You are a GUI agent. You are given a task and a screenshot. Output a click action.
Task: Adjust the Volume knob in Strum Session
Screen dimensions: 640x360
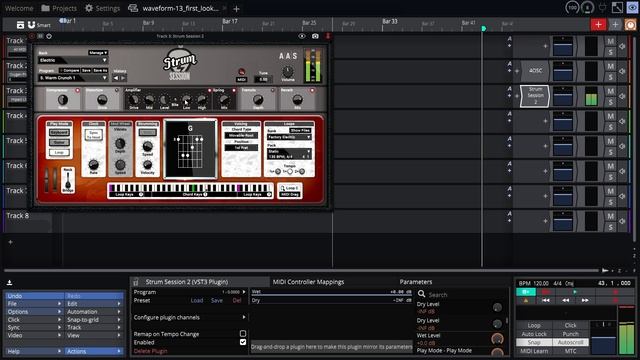coord(288,72)
